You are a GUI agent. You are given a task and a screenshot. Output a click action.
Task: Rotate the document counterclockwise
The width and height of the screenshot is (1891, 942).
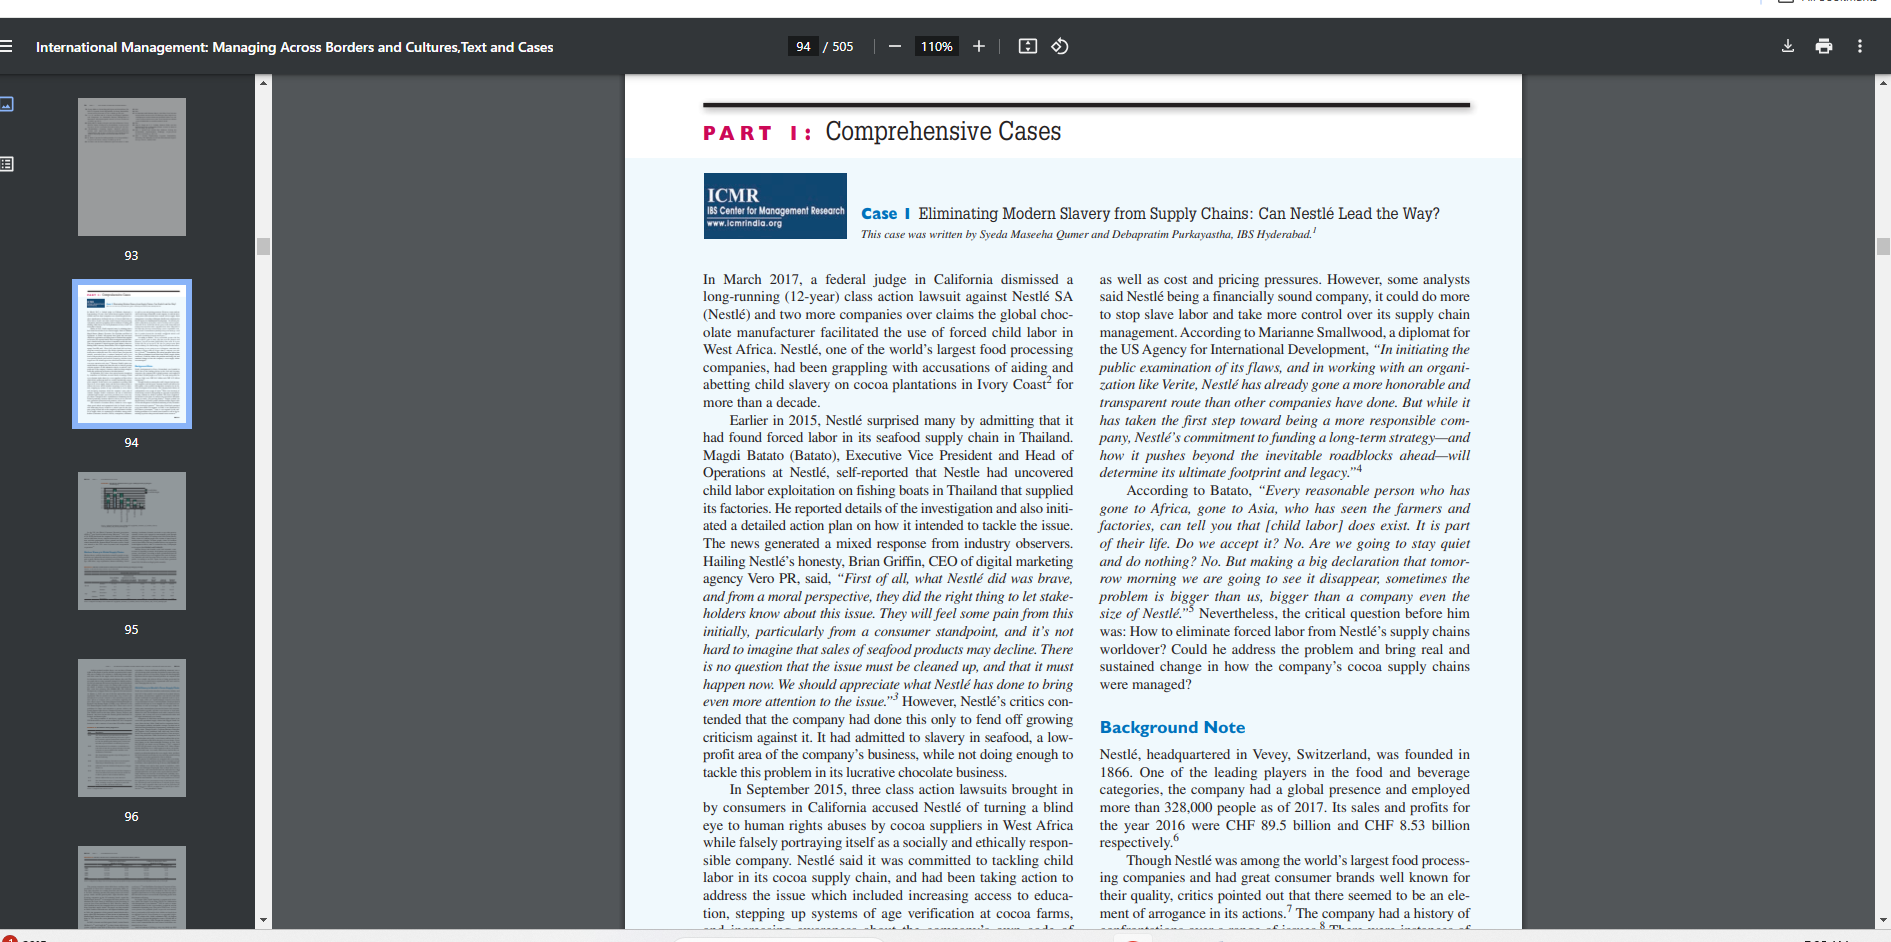click(x=1060, y=46)
